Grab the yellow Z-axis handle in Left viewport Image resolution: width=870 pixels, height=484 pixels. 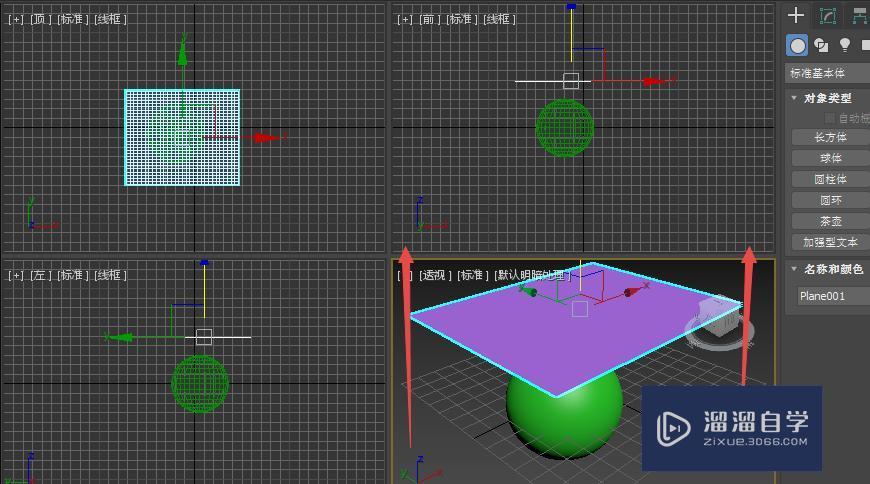pos(204,288)
